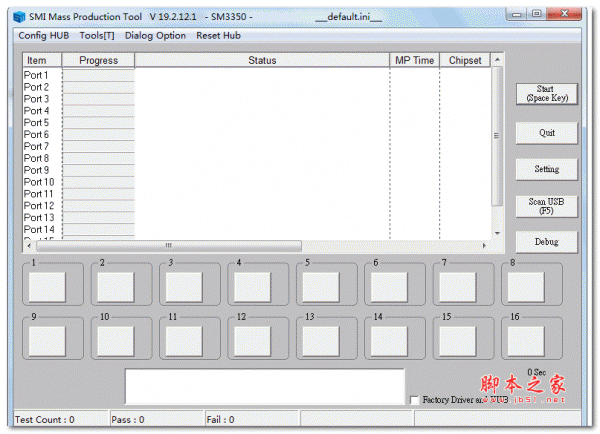Click the Pass : 0 status field
This screenshot has width=600, height=434.
coord(157,419)
